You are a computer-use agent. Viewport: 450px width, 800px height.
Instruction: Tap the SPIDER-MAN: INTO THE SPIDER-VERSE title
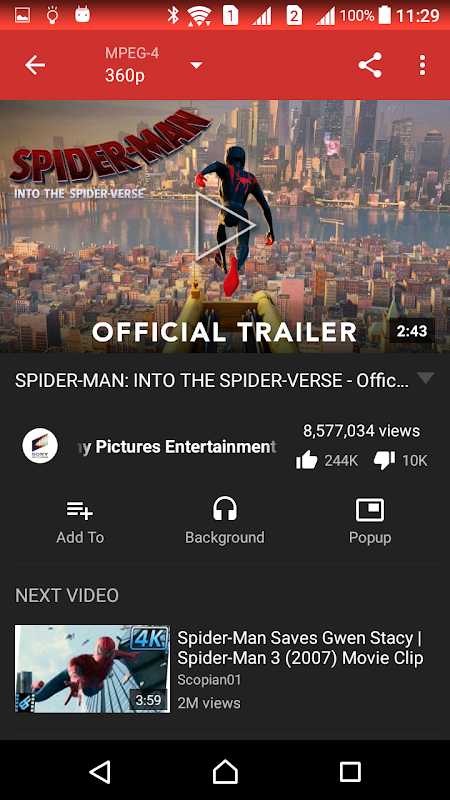point(212,381)
